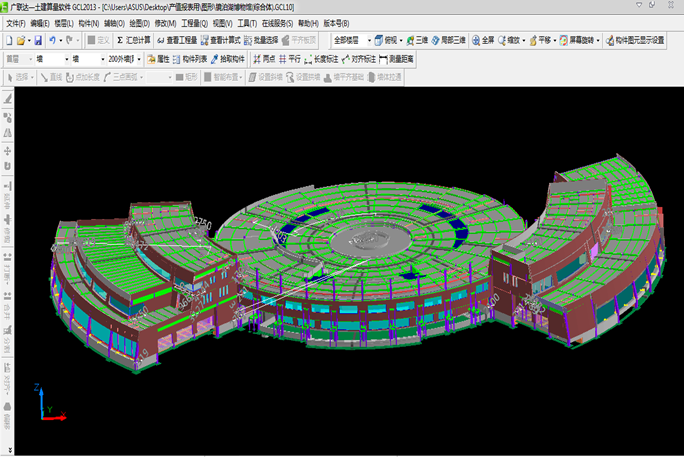This screenshot has width=685, height=457.
Task: Click the Undo arrow icon
Action: click(x=52, y=41)
